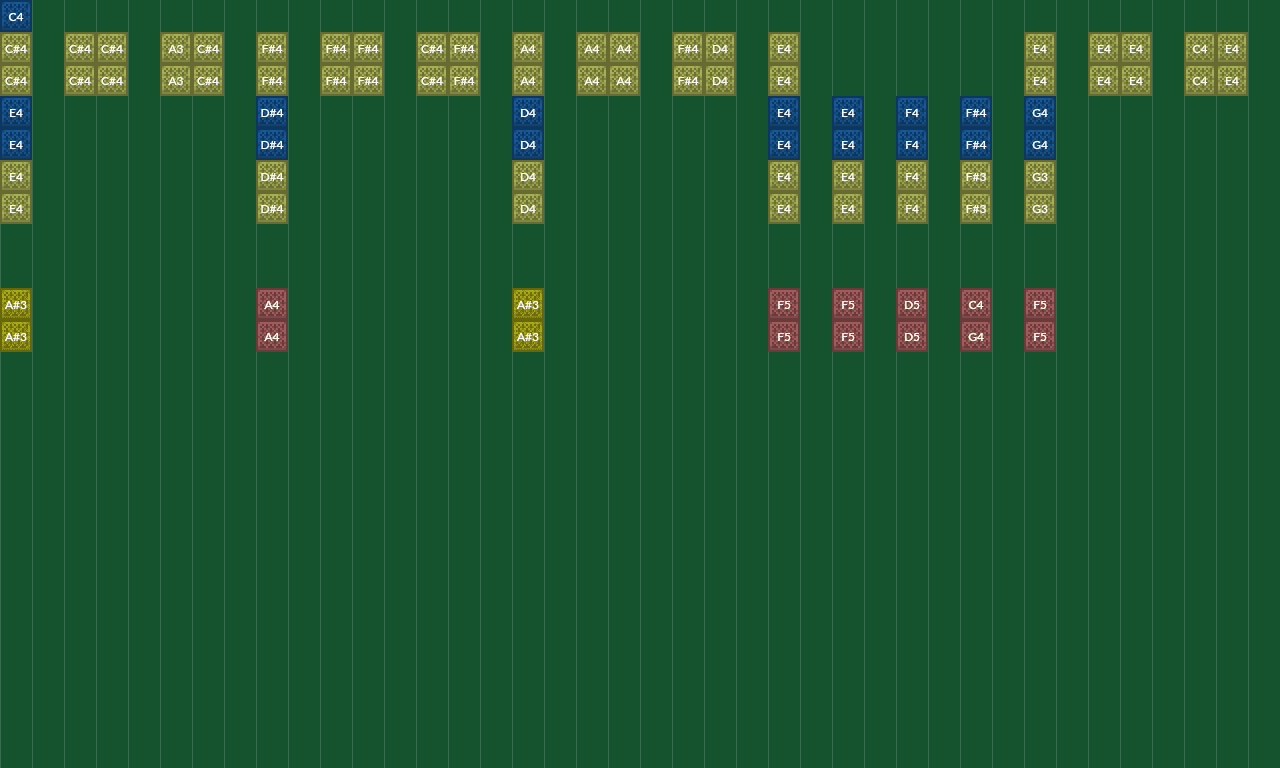Select the yellow A3 note block
This screenshot has width=1280, height=768.
(175, 48)
